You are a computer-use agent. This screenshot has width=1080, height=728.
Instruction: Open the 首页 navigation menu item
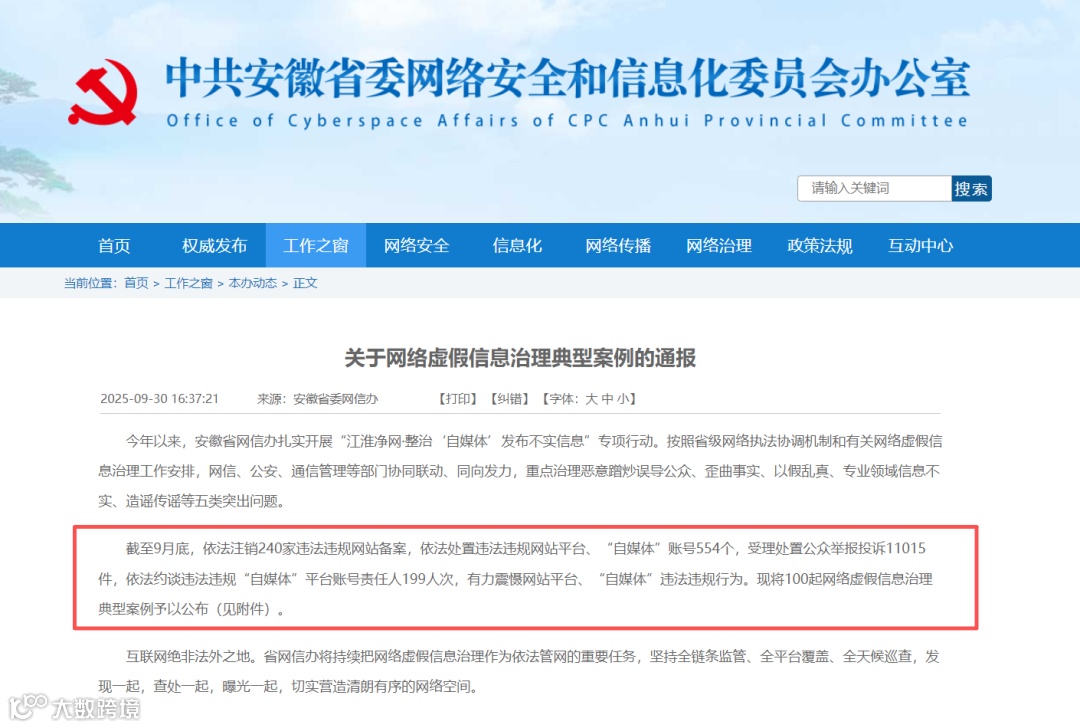pos(114,245)
